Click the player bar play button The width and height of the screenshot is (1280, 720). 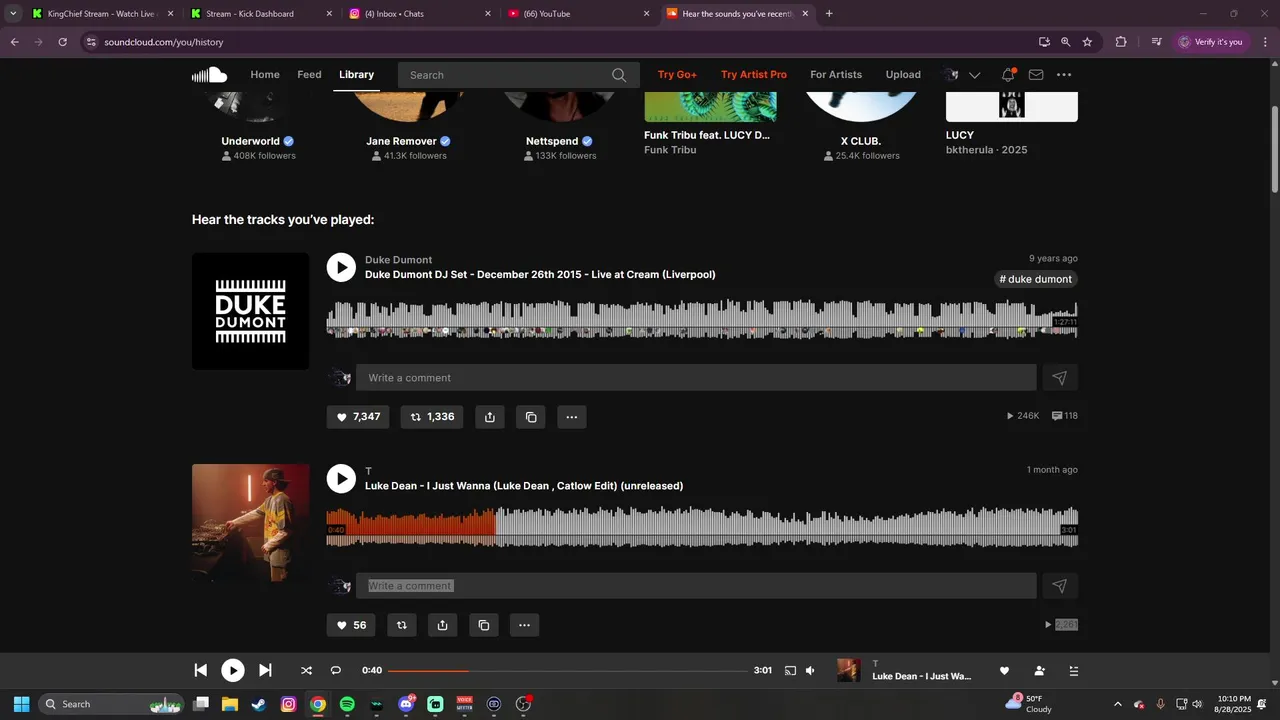click(x=232, y=671)
